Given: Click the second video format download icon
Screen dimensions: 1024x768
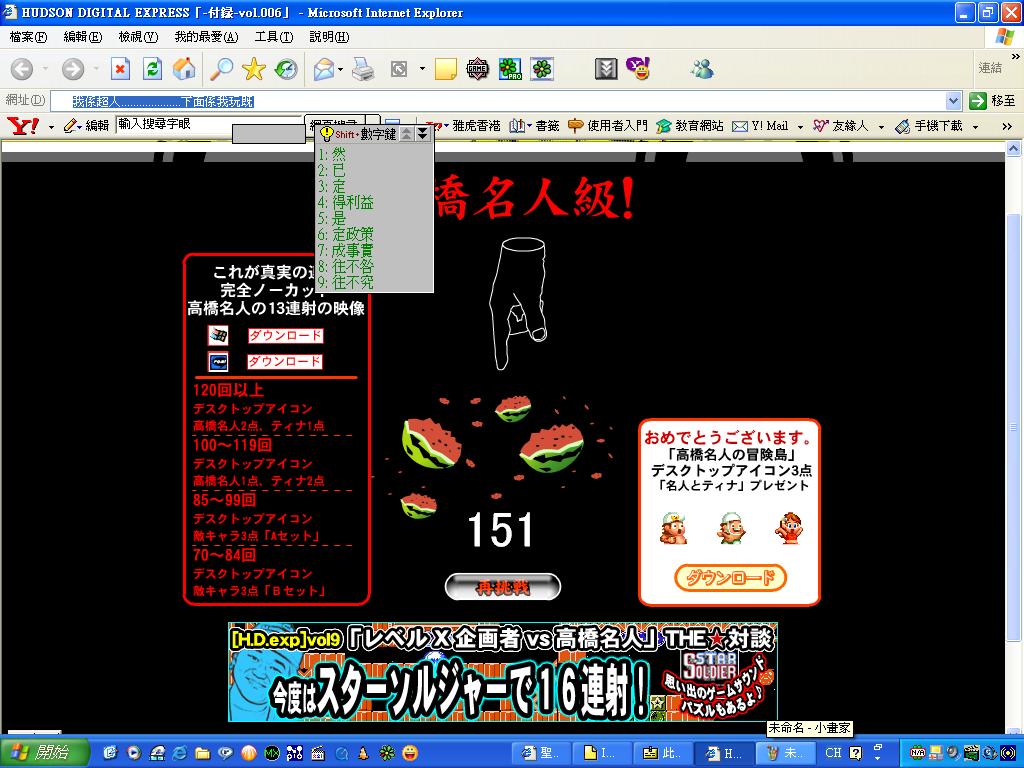Looking at the screenshot, I should click(218, 362).
